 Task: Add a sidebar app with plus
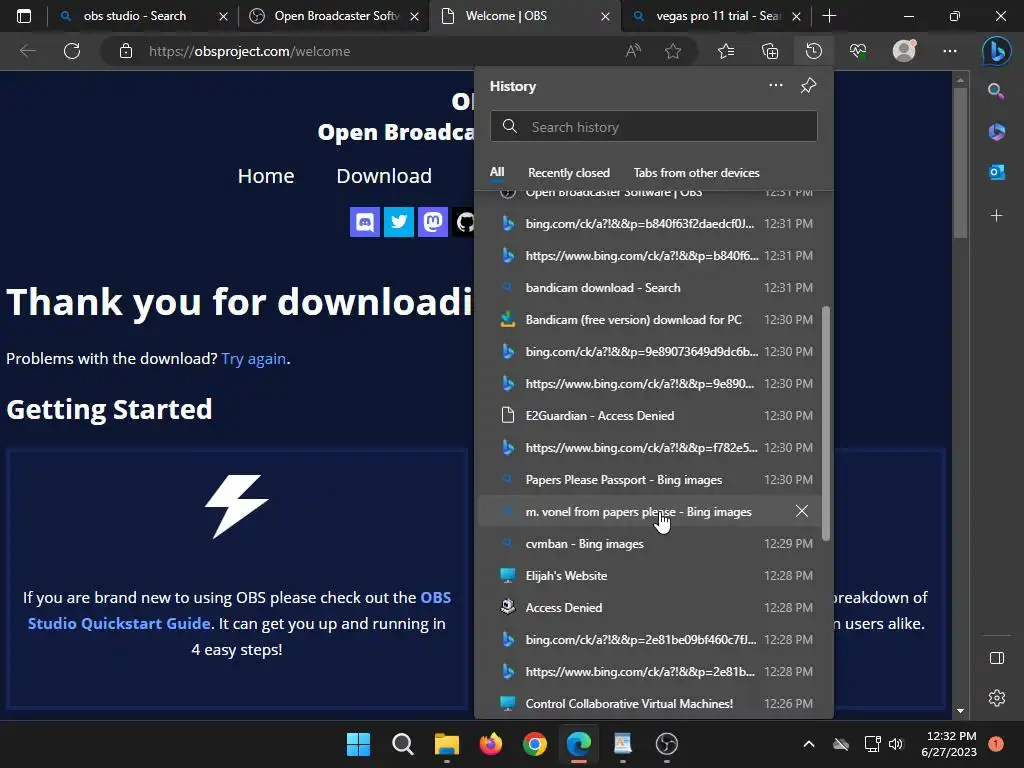pos(997,216)
